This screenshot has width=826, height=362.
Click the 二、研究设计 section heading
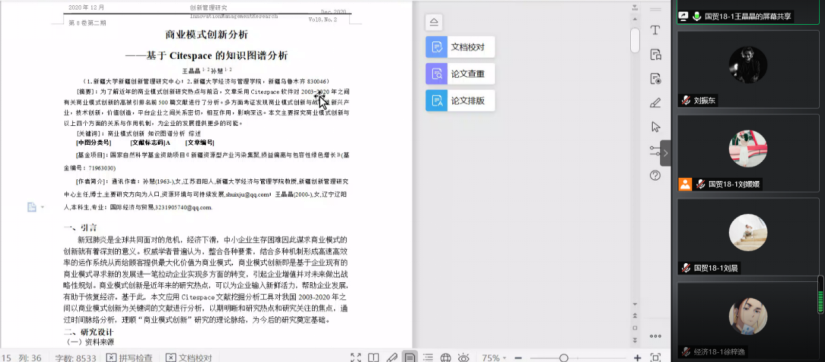(88, 332)
